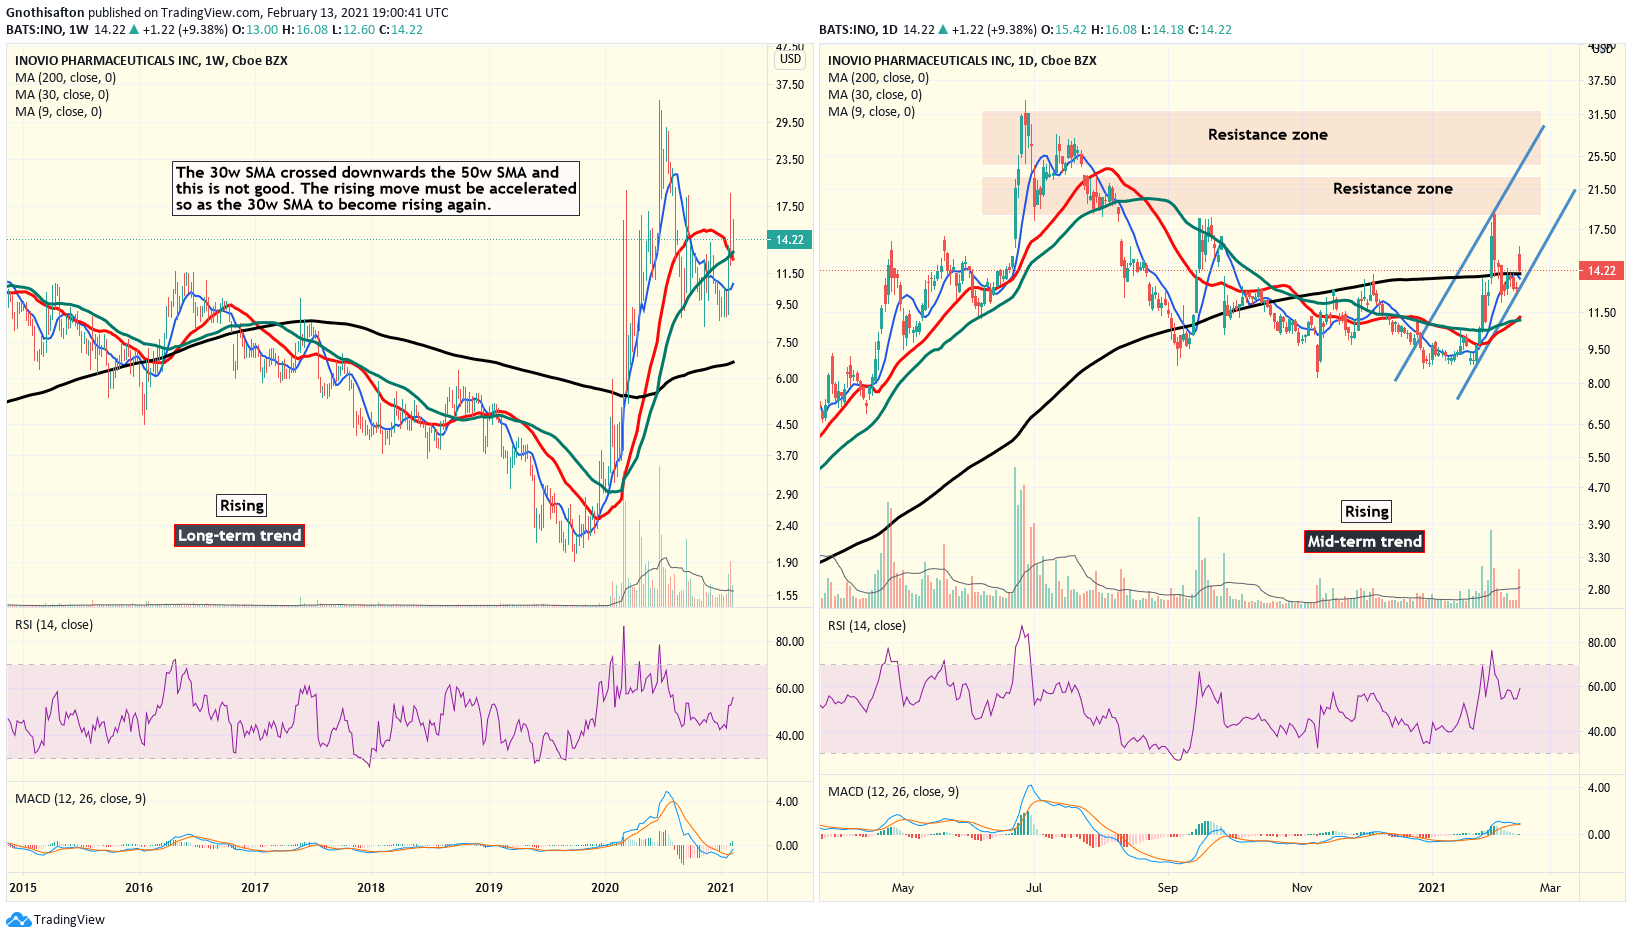The image size is (1632, 938).
Task: Click the 29.50 price level on weekly axis
Action: (790, 123)
